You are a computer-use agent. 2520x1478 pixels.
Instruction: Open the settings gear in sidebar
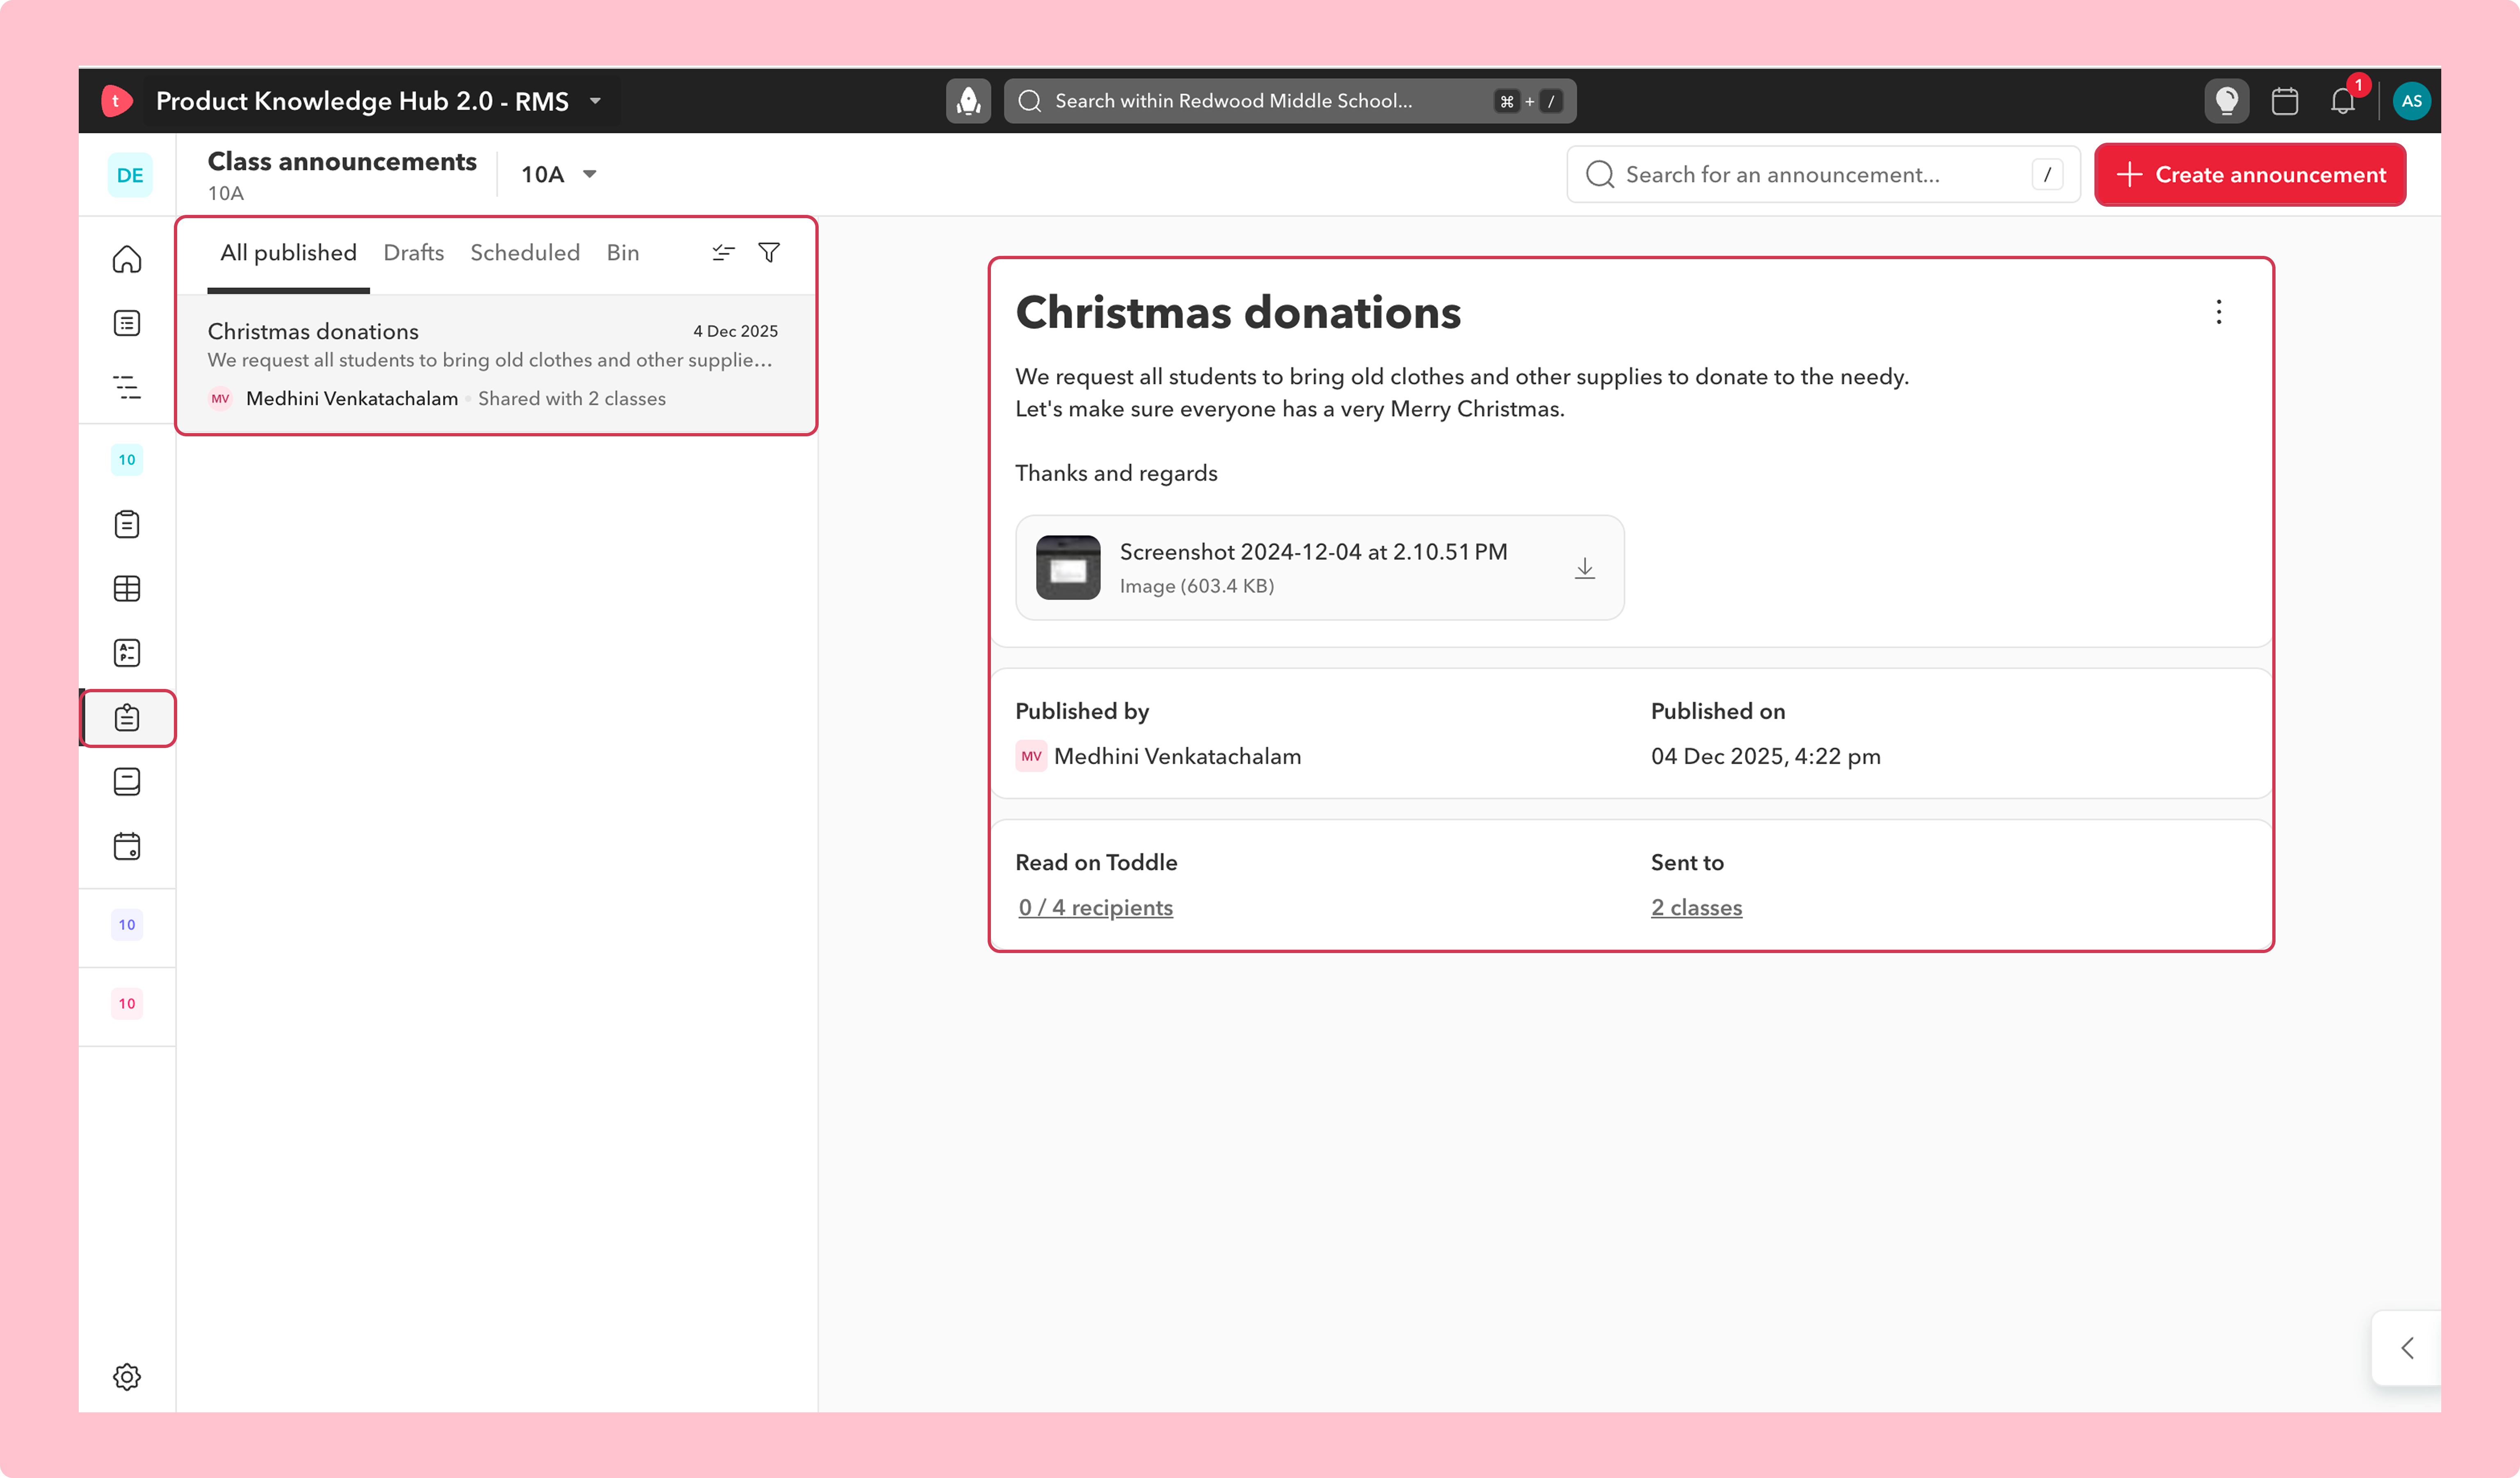(127, 1377)
